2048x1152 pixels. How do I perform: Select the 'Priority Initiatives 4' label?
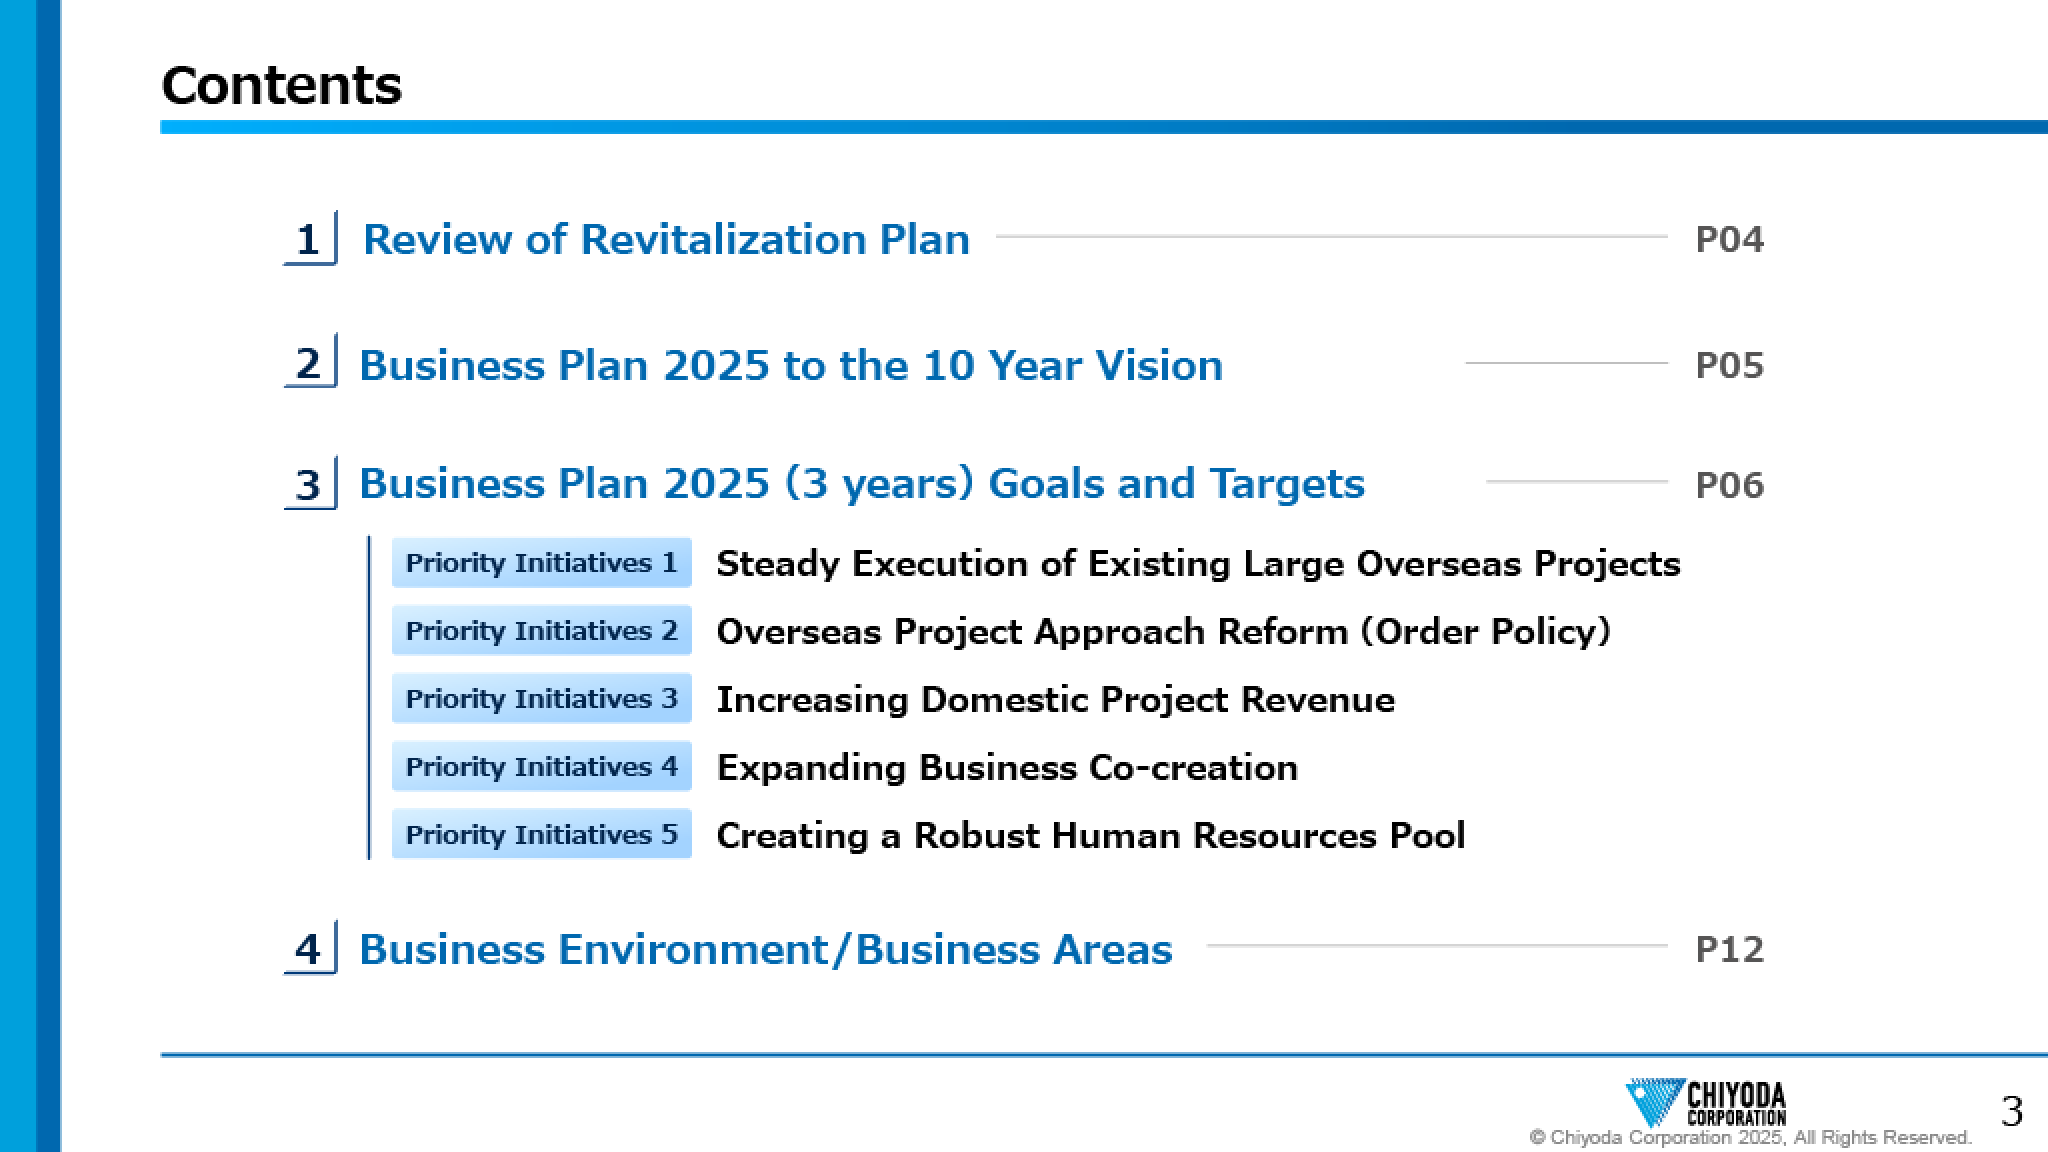click(x=542, y=766)
